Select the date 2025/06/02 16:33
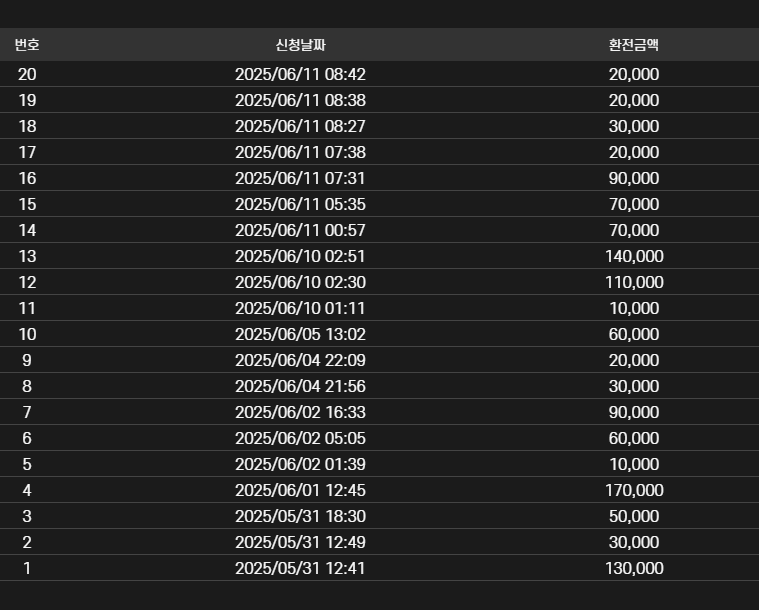Viewport: 759px width, 610px height. tap(300, 412)
